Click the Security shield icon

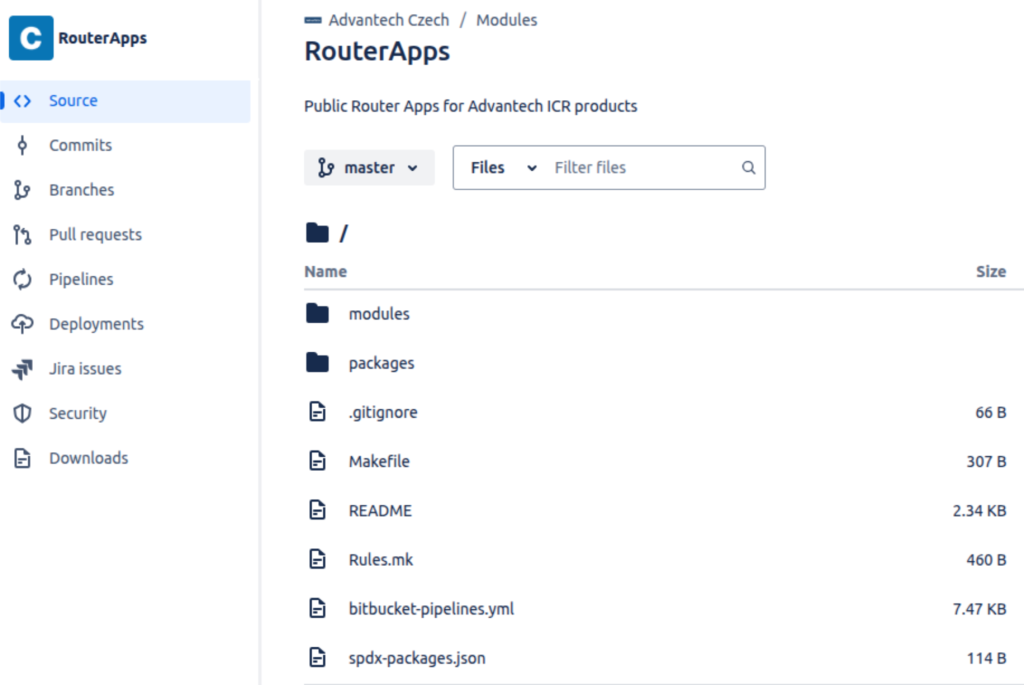click(22, 413)
